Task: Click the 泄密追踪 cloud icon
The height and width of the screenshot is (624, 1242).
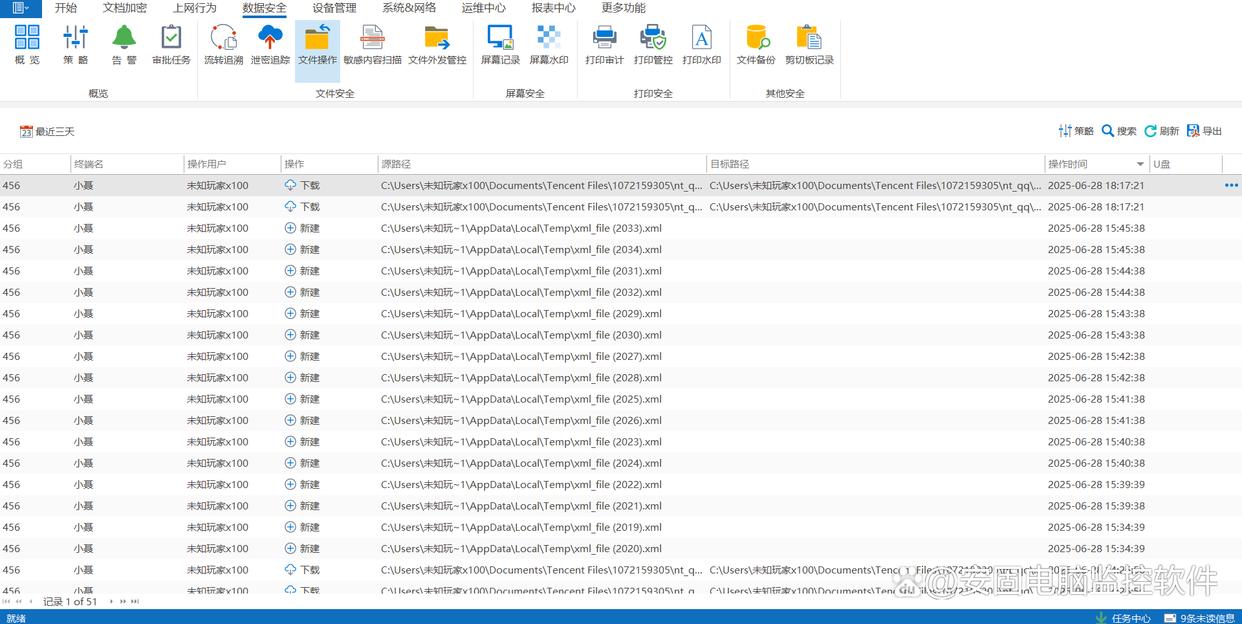Action: pos(270,45)
